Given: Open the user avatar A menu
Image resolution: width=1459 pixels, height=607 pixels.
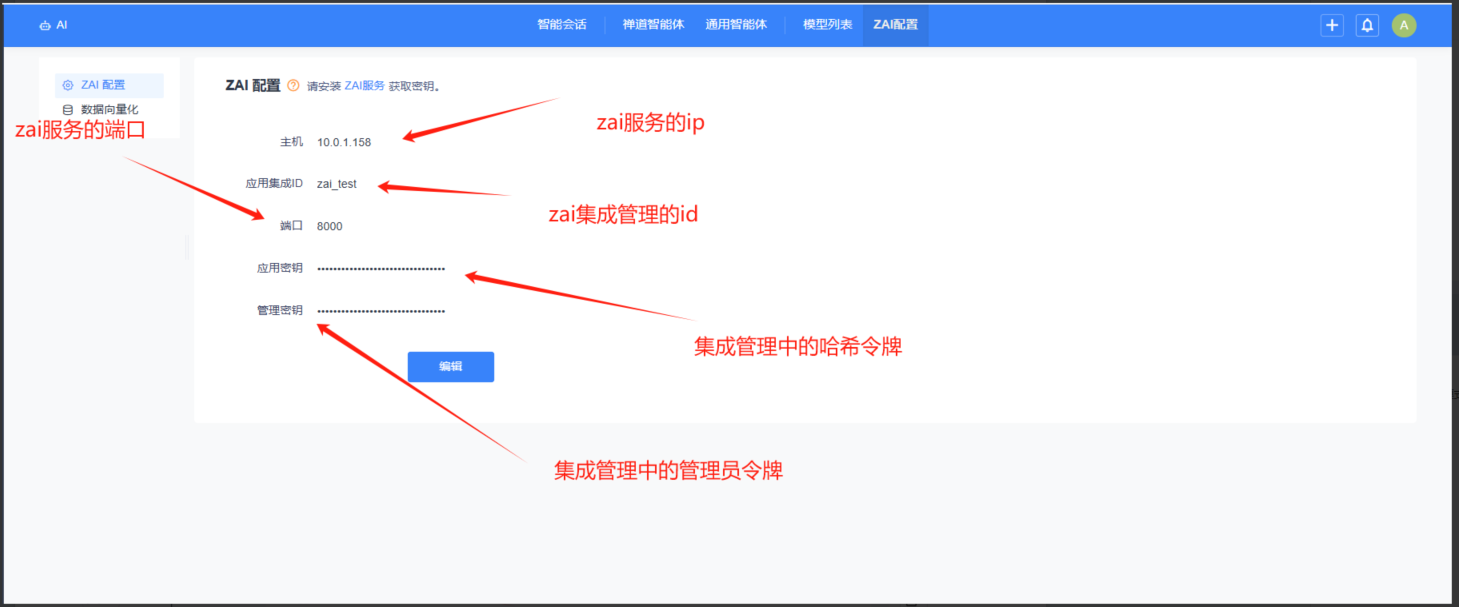Looking at the screenshot, I should point(1404,25).
